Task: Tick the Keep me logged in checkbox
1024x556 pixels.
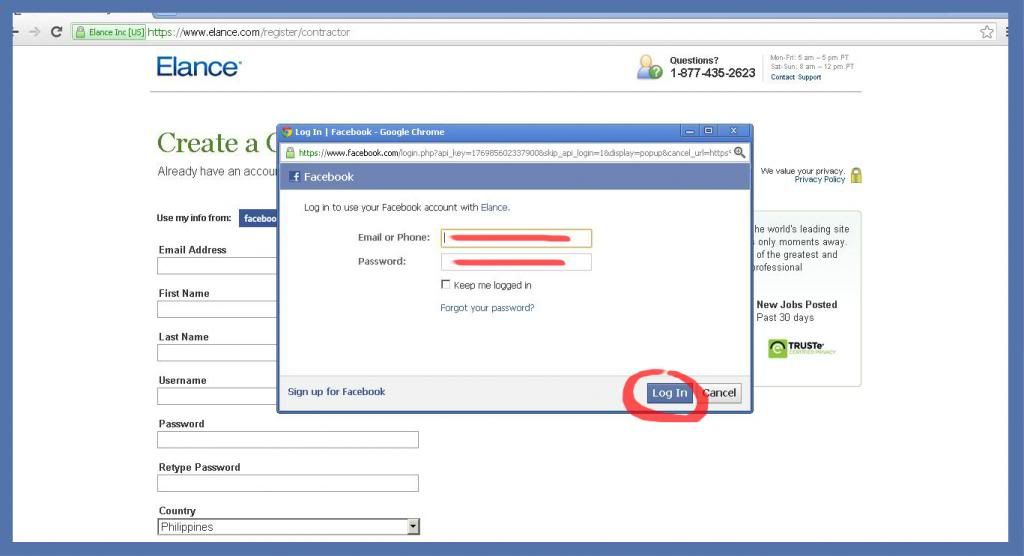Action: pos(445,284)
